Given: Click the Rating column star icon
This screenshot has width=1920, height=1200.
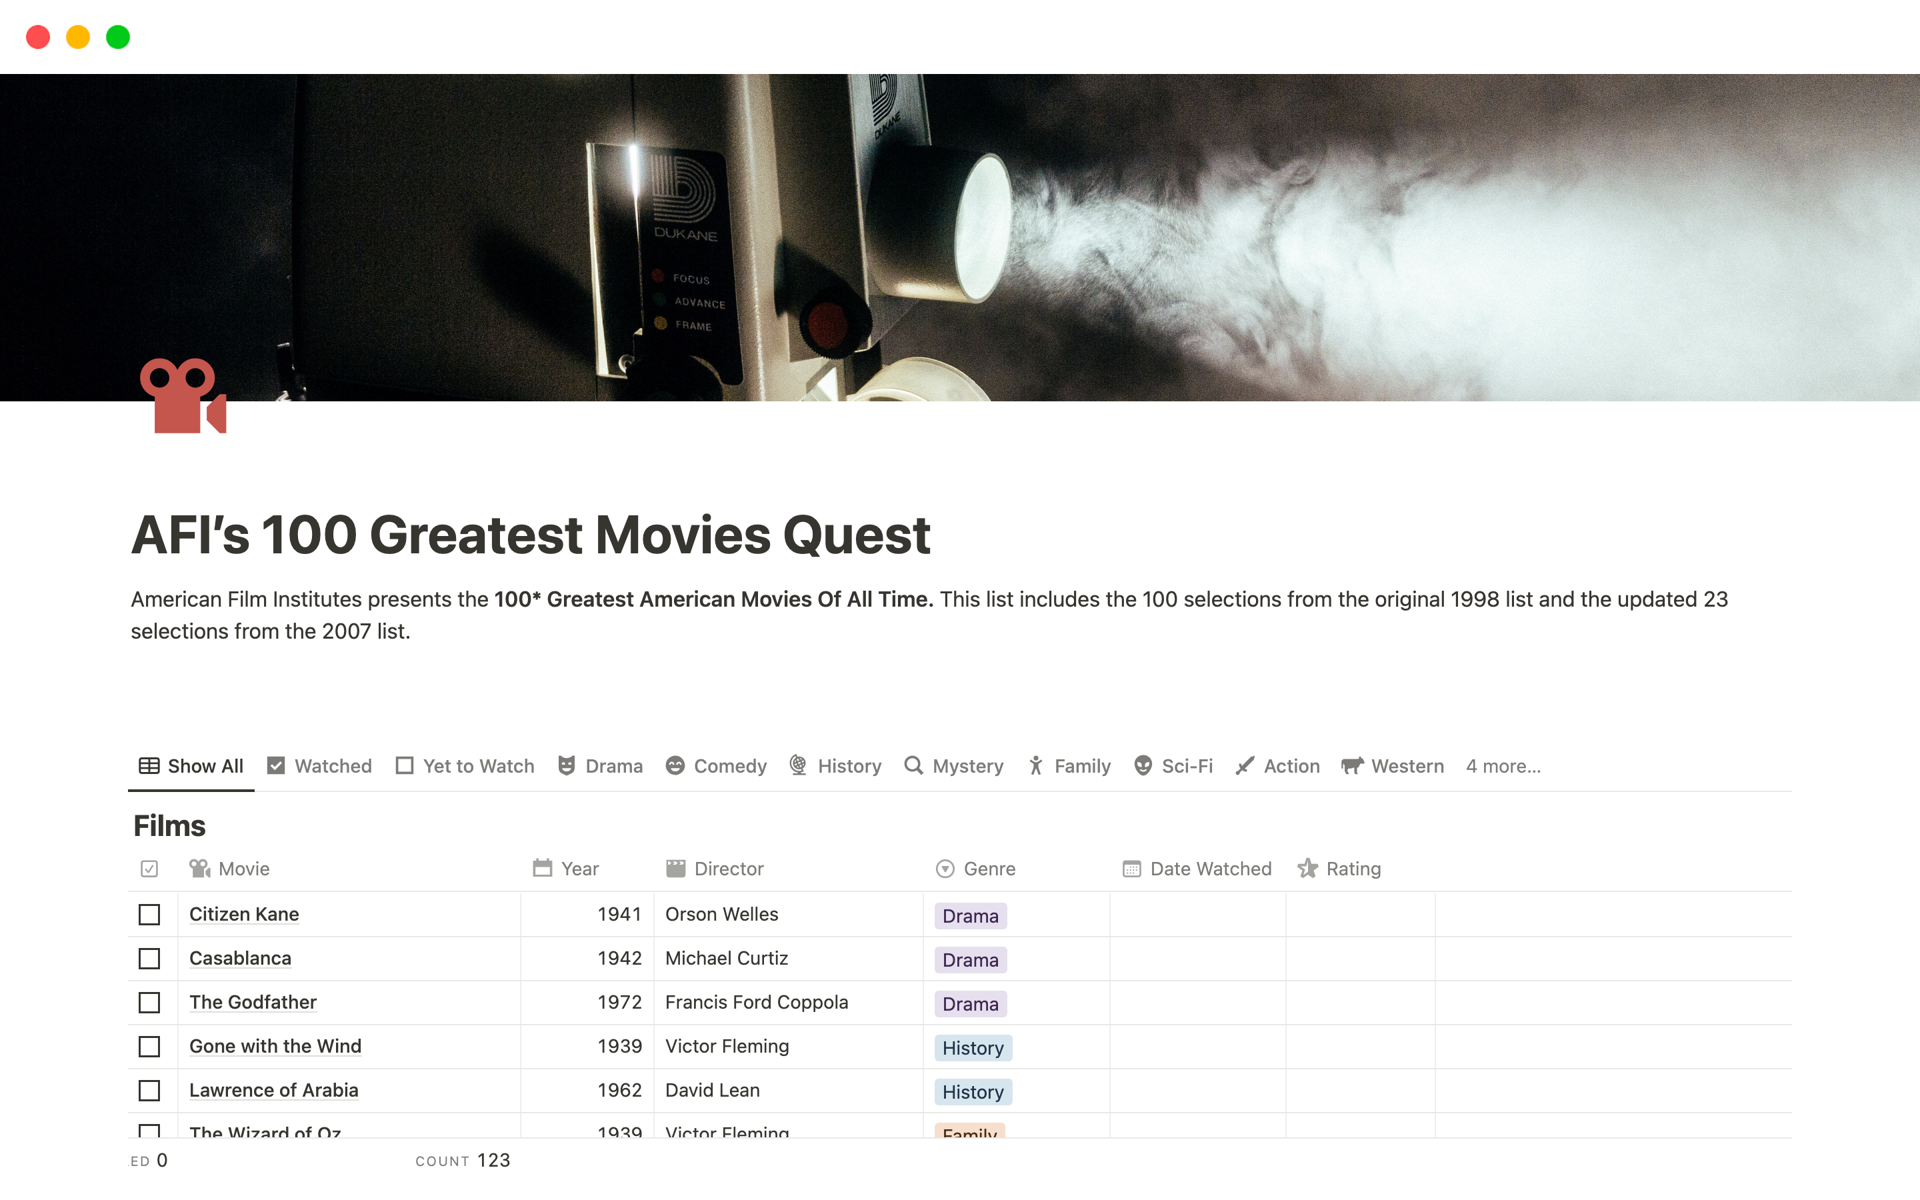Looking at the screenshot, I should coord(1307,869).
